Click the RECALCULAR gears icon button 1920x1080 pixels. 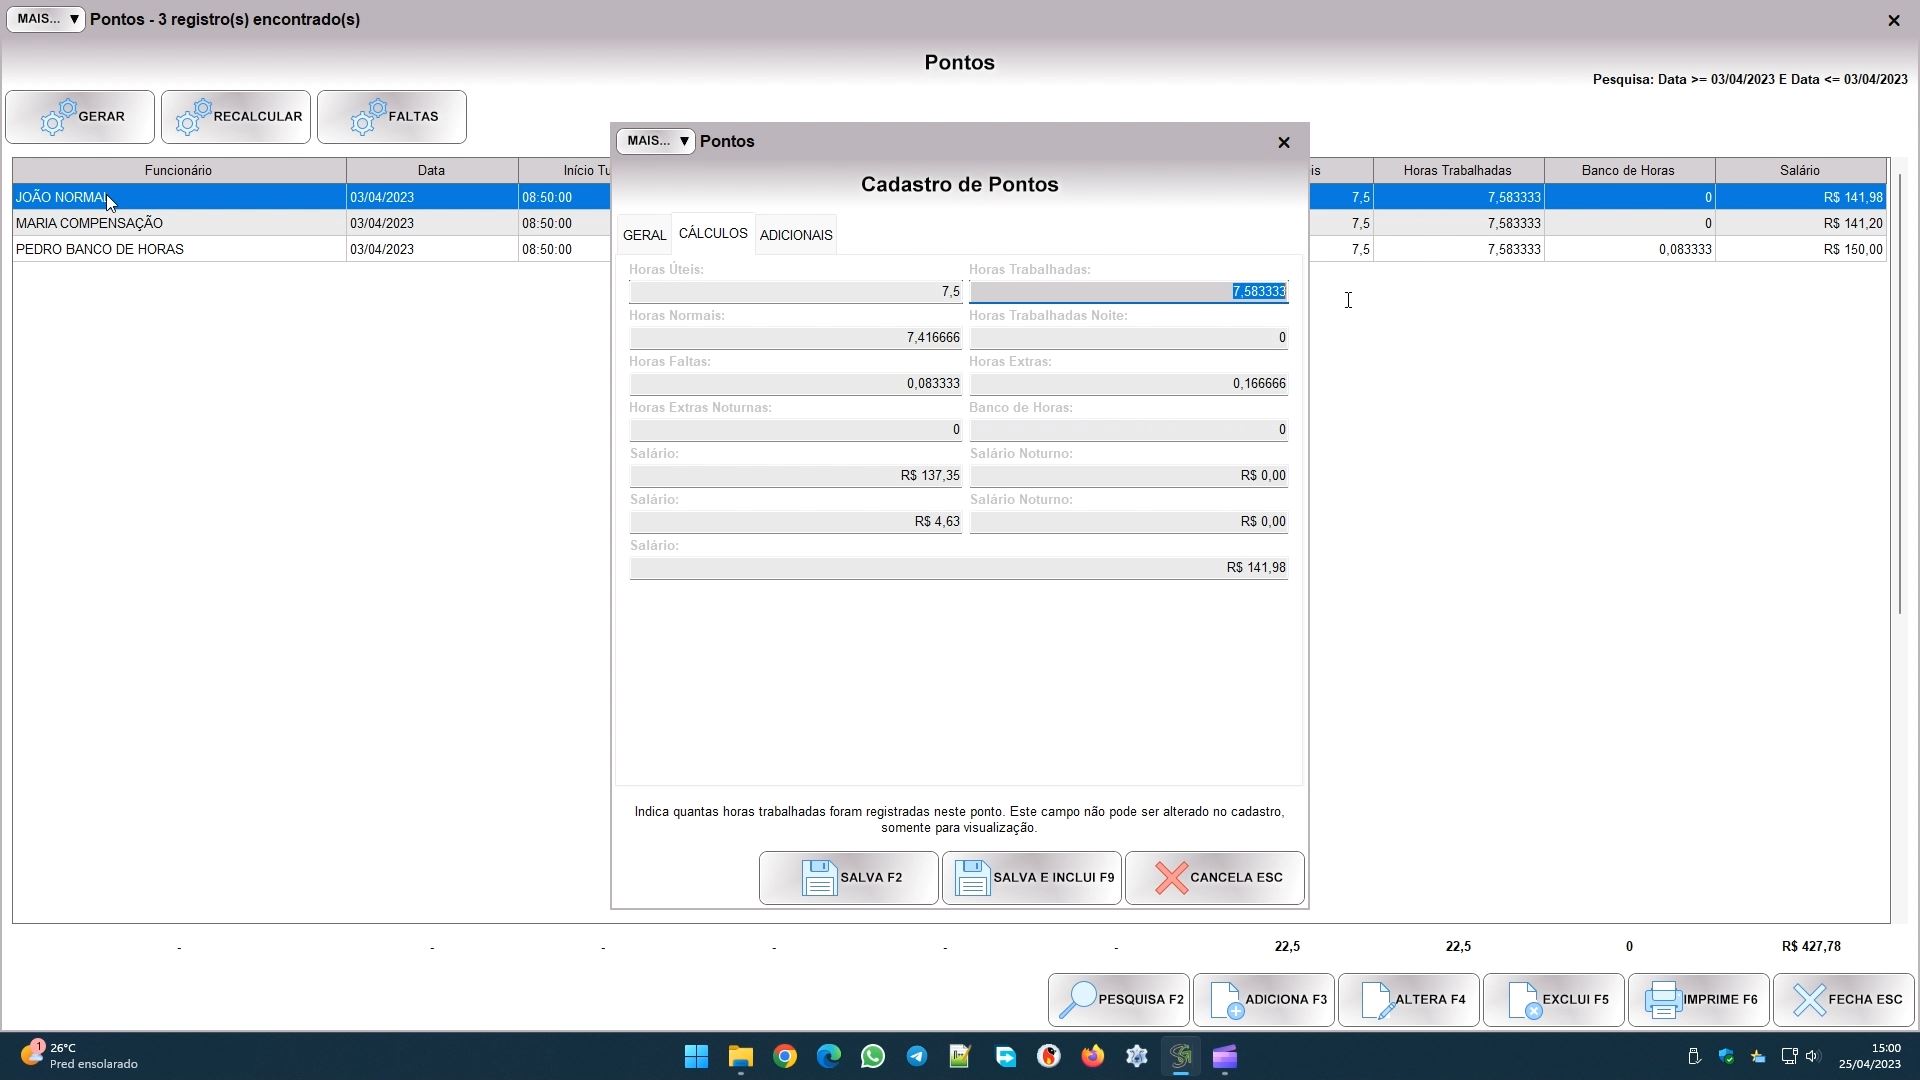pos(193,117)
